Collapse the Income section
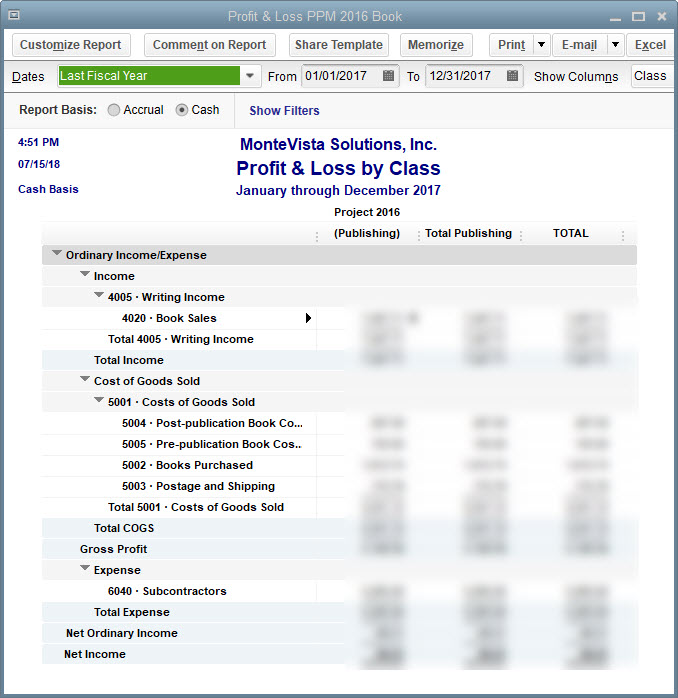The width and height of the screenshot is (678, 698). coord(85,274)
